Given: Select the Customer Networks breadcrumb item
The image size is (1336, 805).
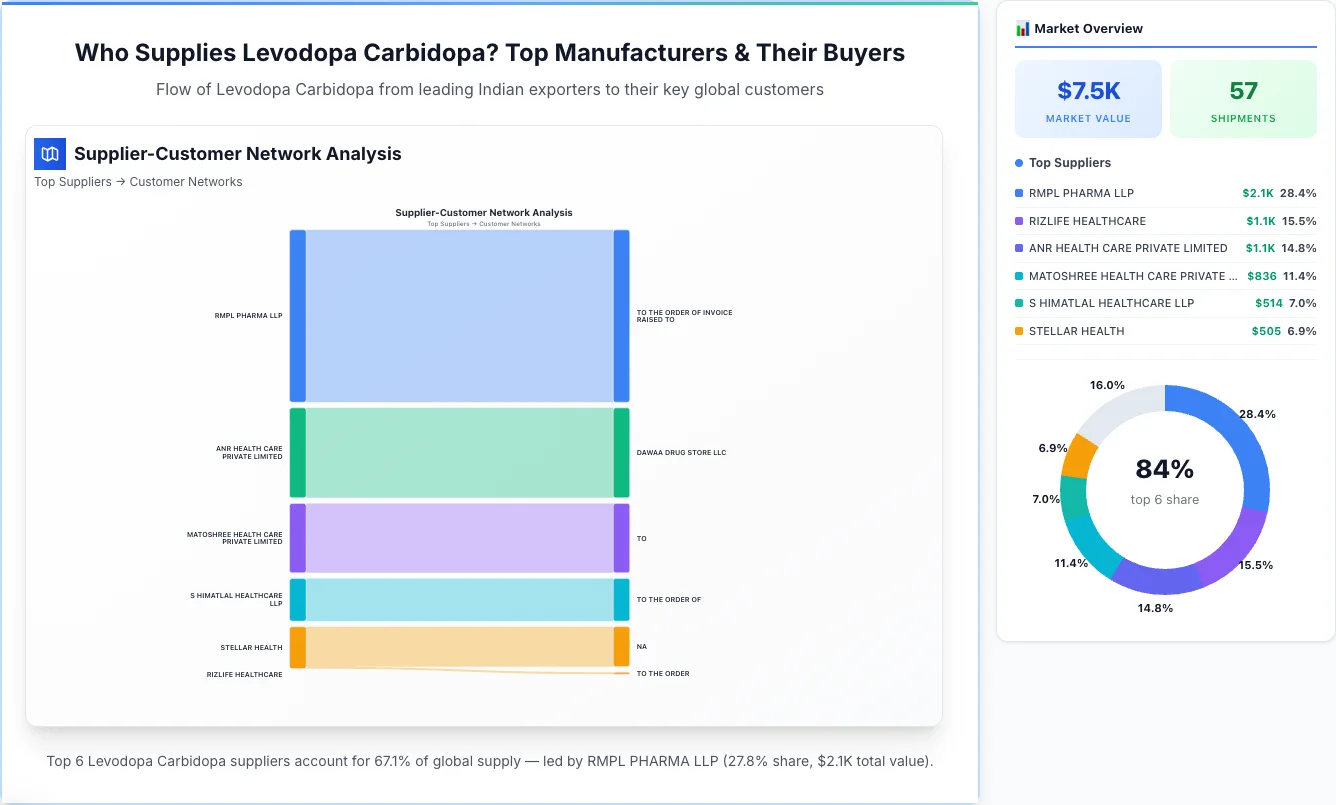Looking at the screenshot, I should click(186, 181).
